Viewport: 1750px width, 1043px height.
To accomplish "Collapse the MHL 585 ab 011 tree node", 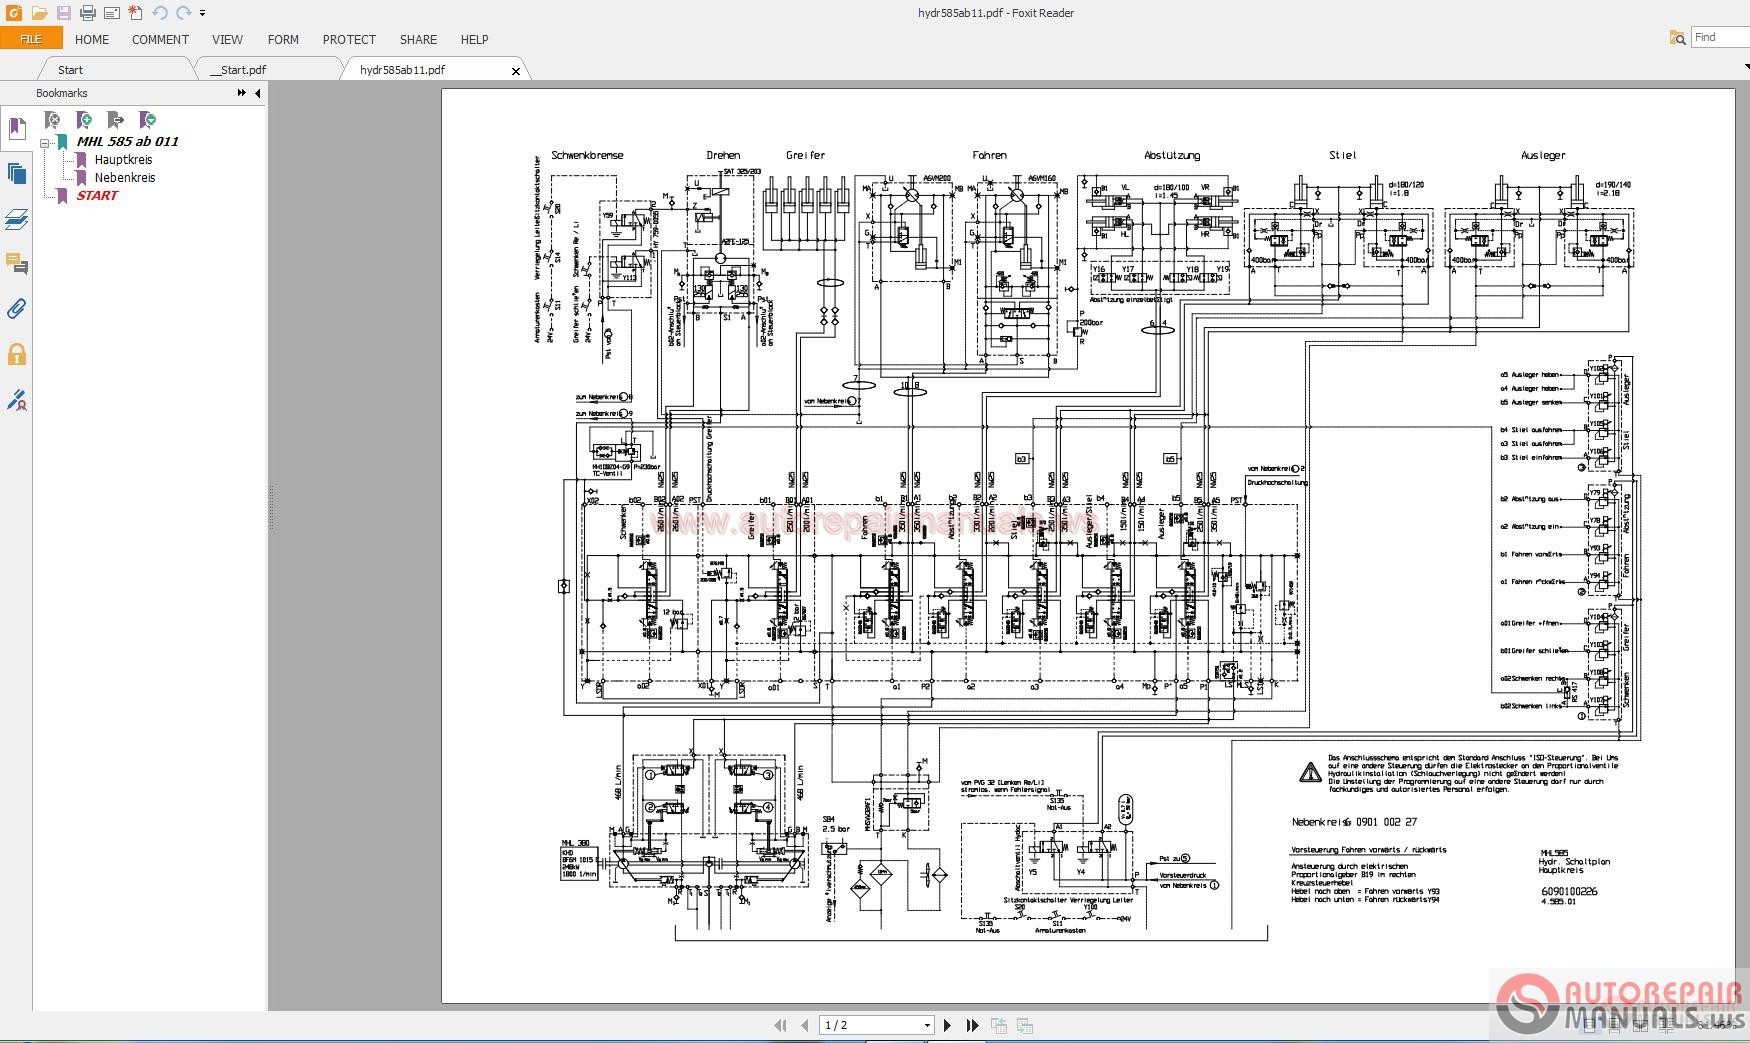I will (45, 143).
